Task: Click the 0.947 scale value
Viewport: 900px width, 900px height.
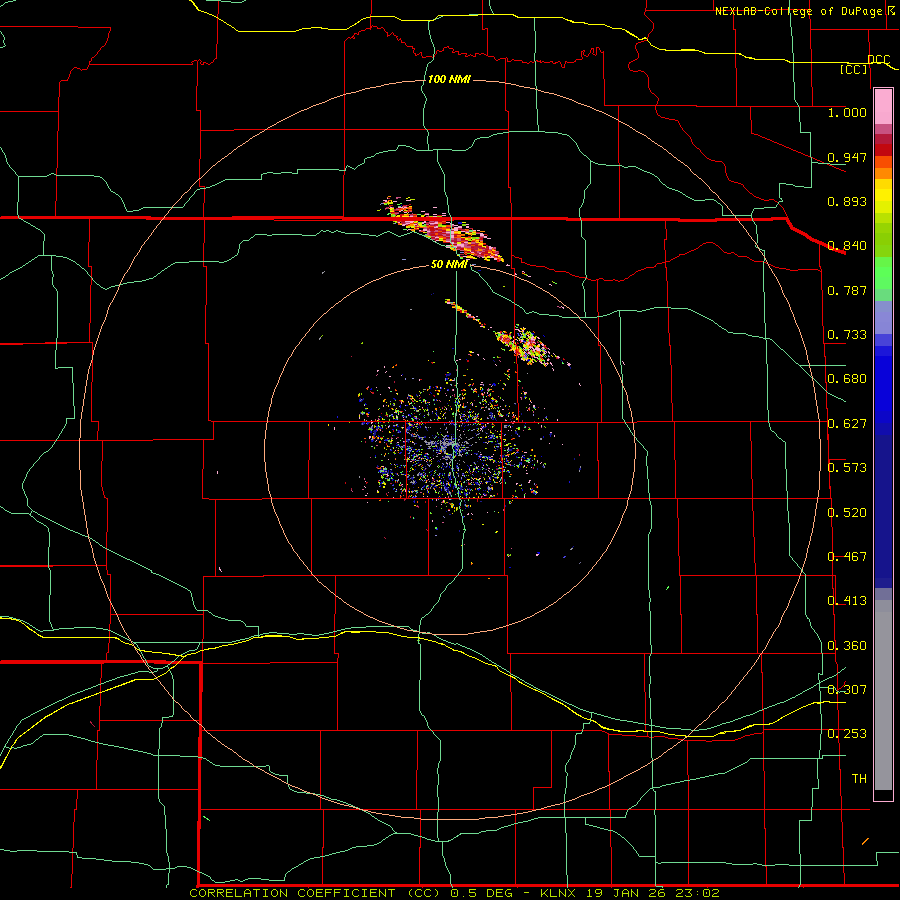Action: click(847, 157)
